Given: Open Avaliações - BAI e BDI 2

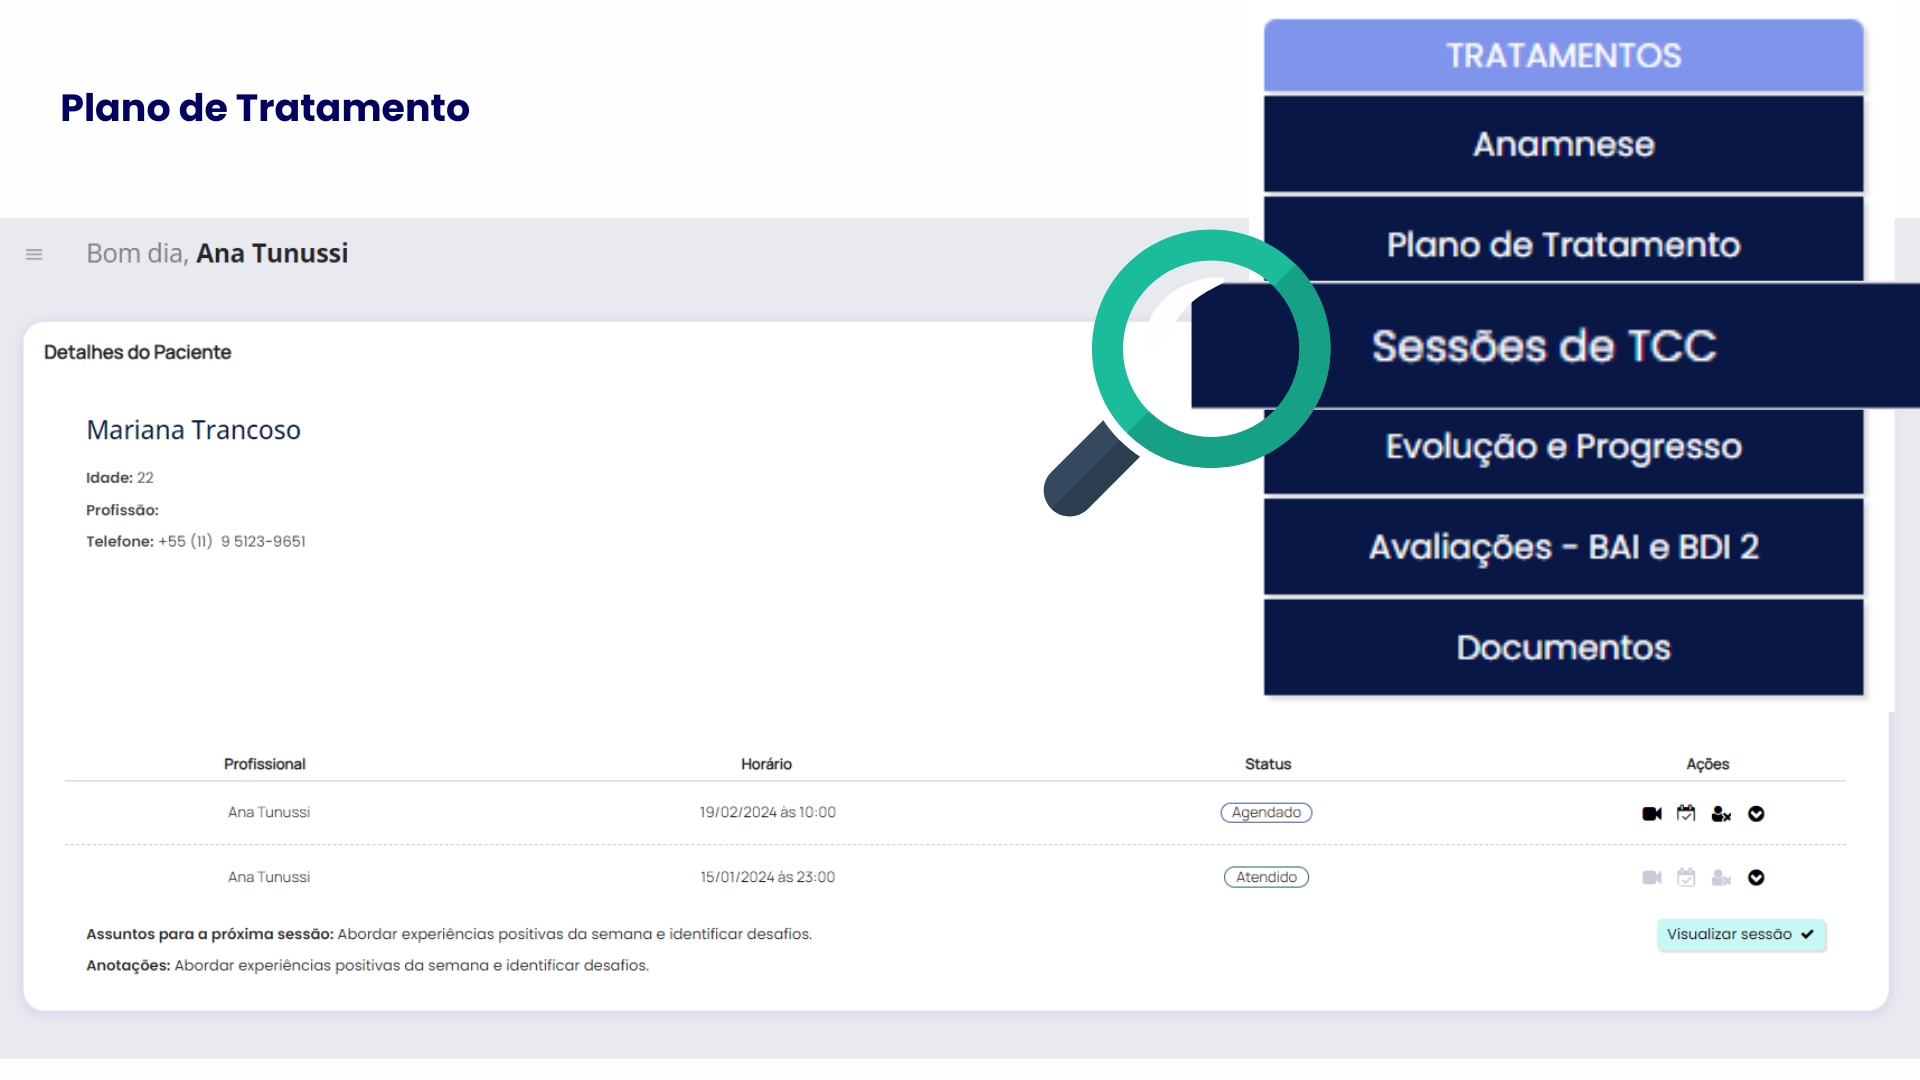Looking at the screenshot, I should [1563, 547].
